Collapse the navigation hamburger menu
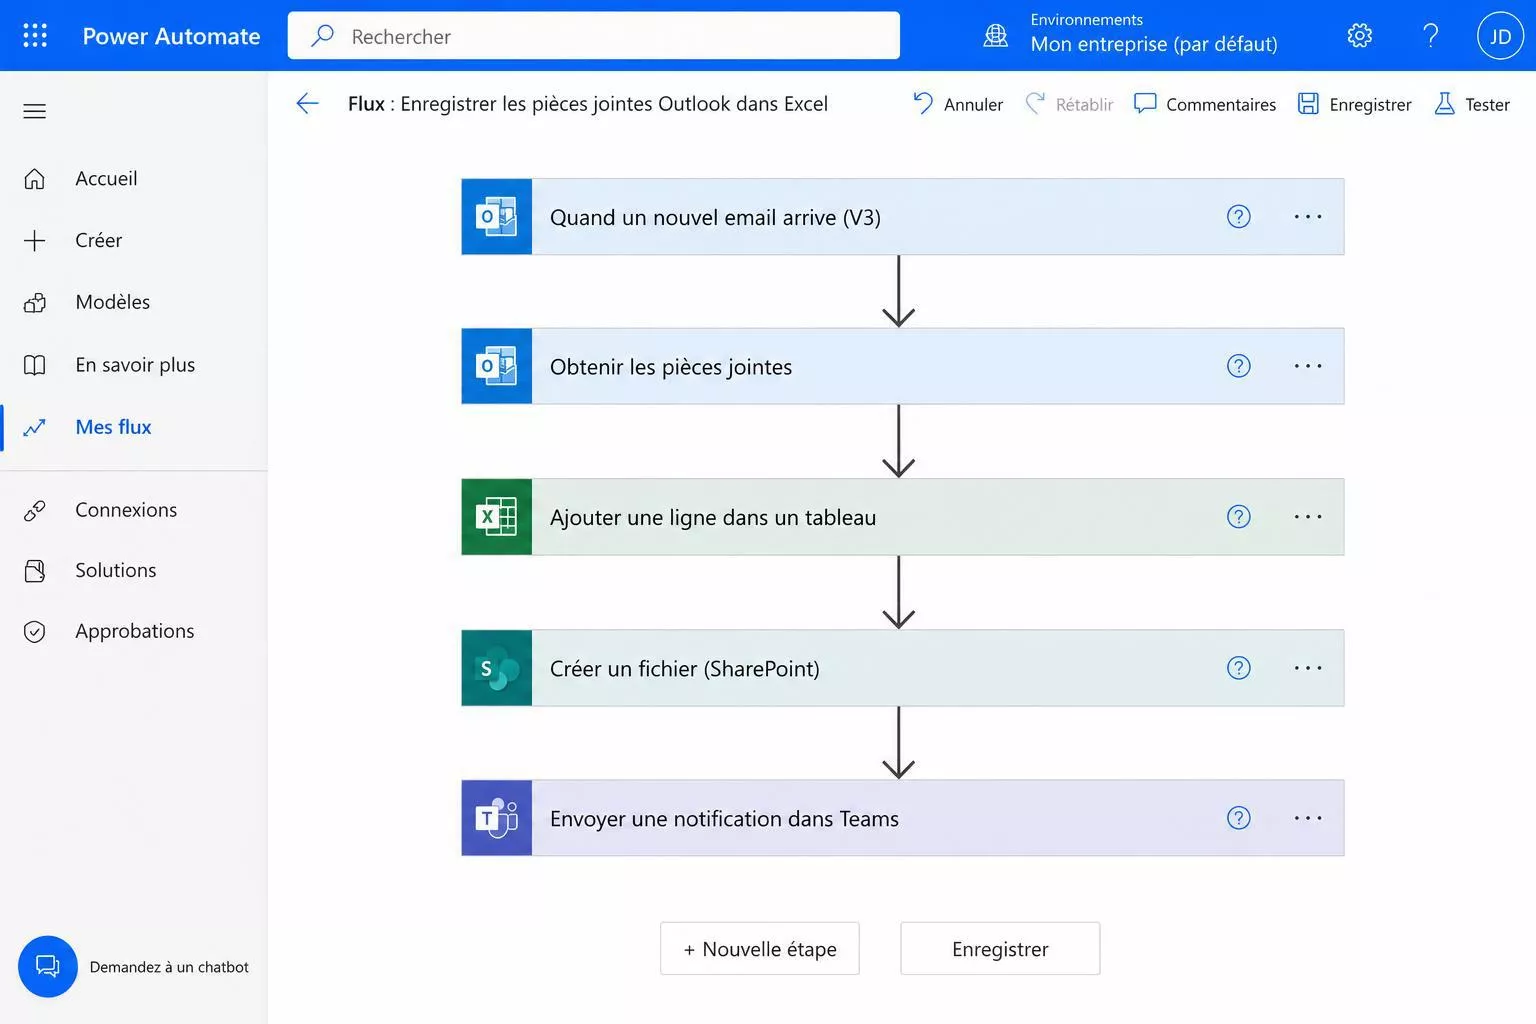Image resolution: width=1536 pixels, height=1024 pixels. coord(35,111)
